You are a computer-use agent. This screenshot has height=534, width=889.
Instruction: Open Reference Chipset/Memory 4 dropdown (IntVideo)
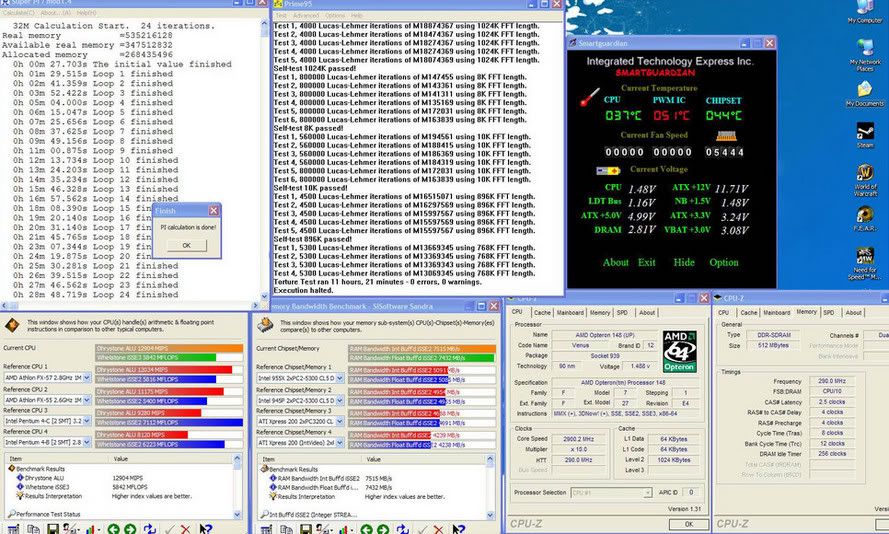coord(340,442)
